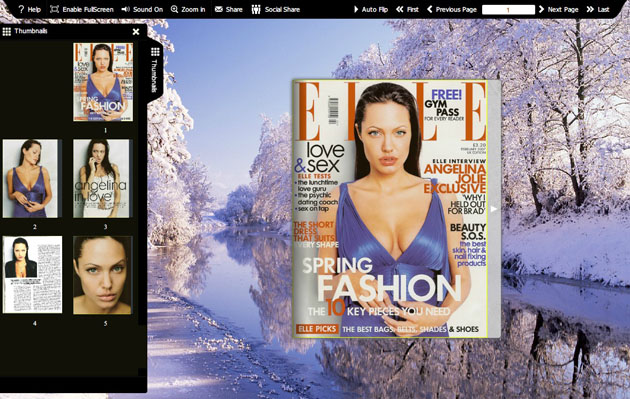Viewport: 630px width, 399px height.
Task: Start Auto Flip playback
Action: pyautogui.click(x=370, y=9)
